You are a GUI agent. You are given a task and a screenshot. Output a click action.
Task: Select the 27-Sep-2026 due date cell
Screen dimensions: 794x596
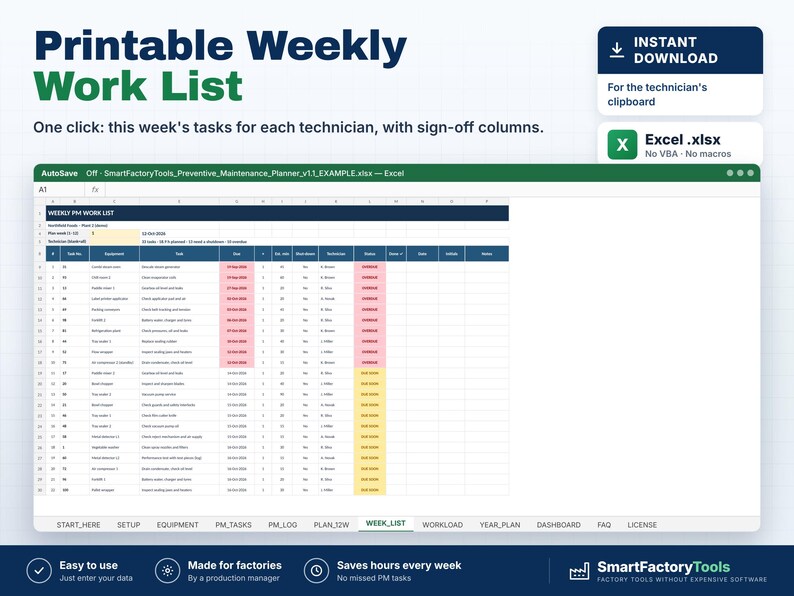(x=236, y=288)
